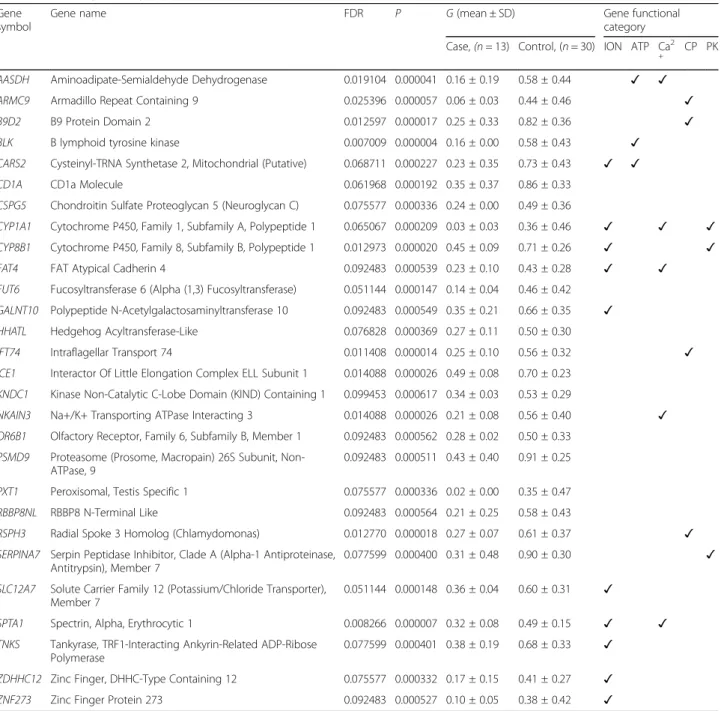
Task: Click 'B lymphoid tyrosine kinase' row text
Action: [x=115, y=143]
